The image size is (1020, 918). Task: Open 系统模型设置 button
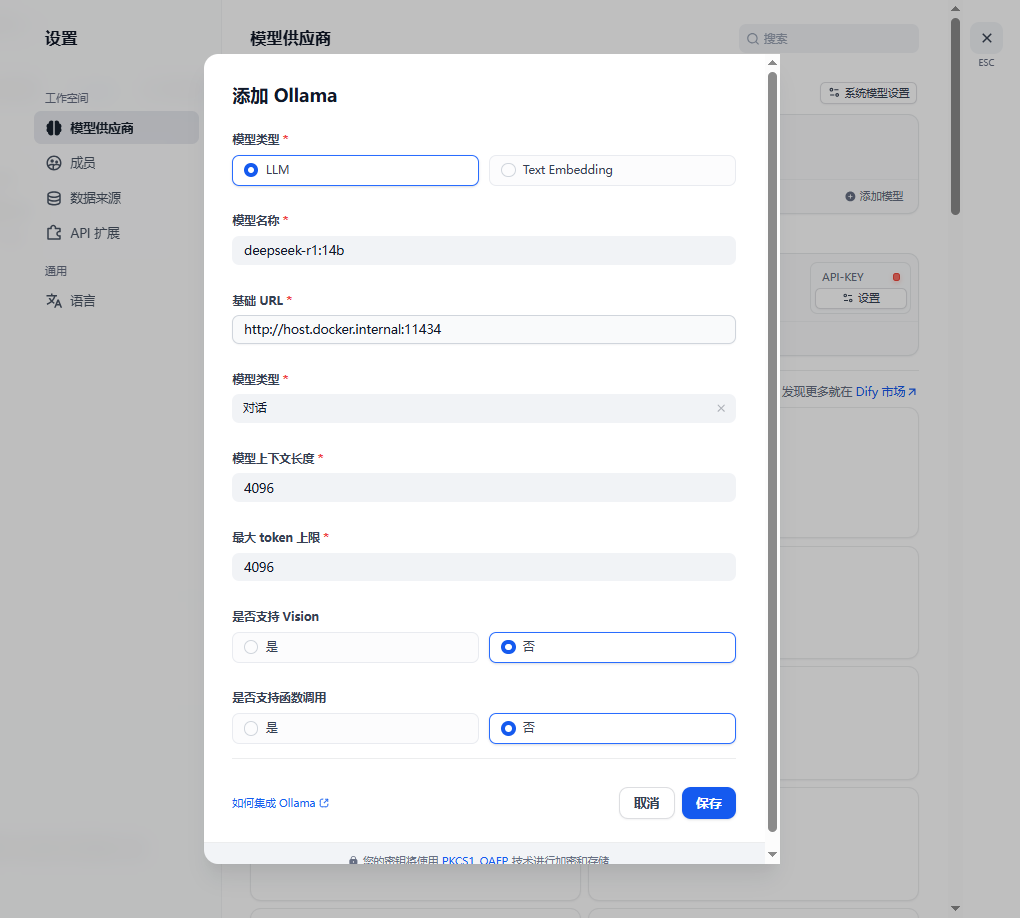[x=868, y=93]
